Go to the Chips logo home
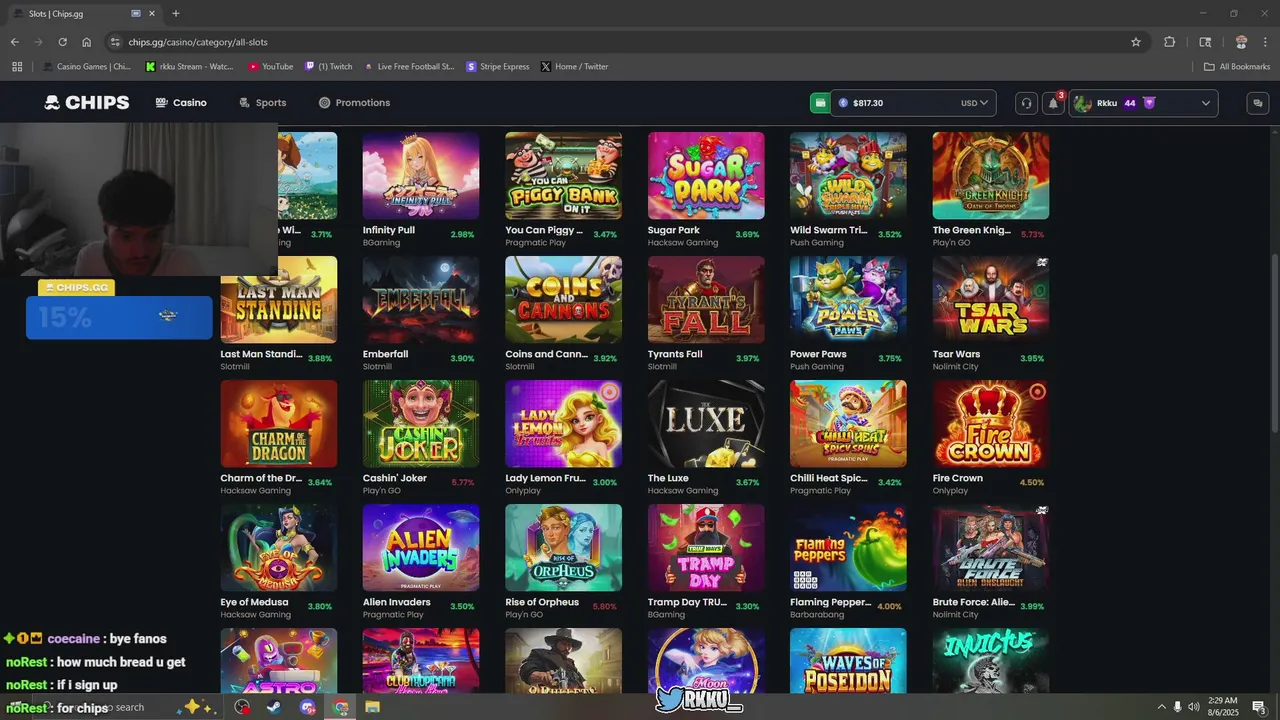Viewport: 1280px width, 720px height. [x=87, y=103]
